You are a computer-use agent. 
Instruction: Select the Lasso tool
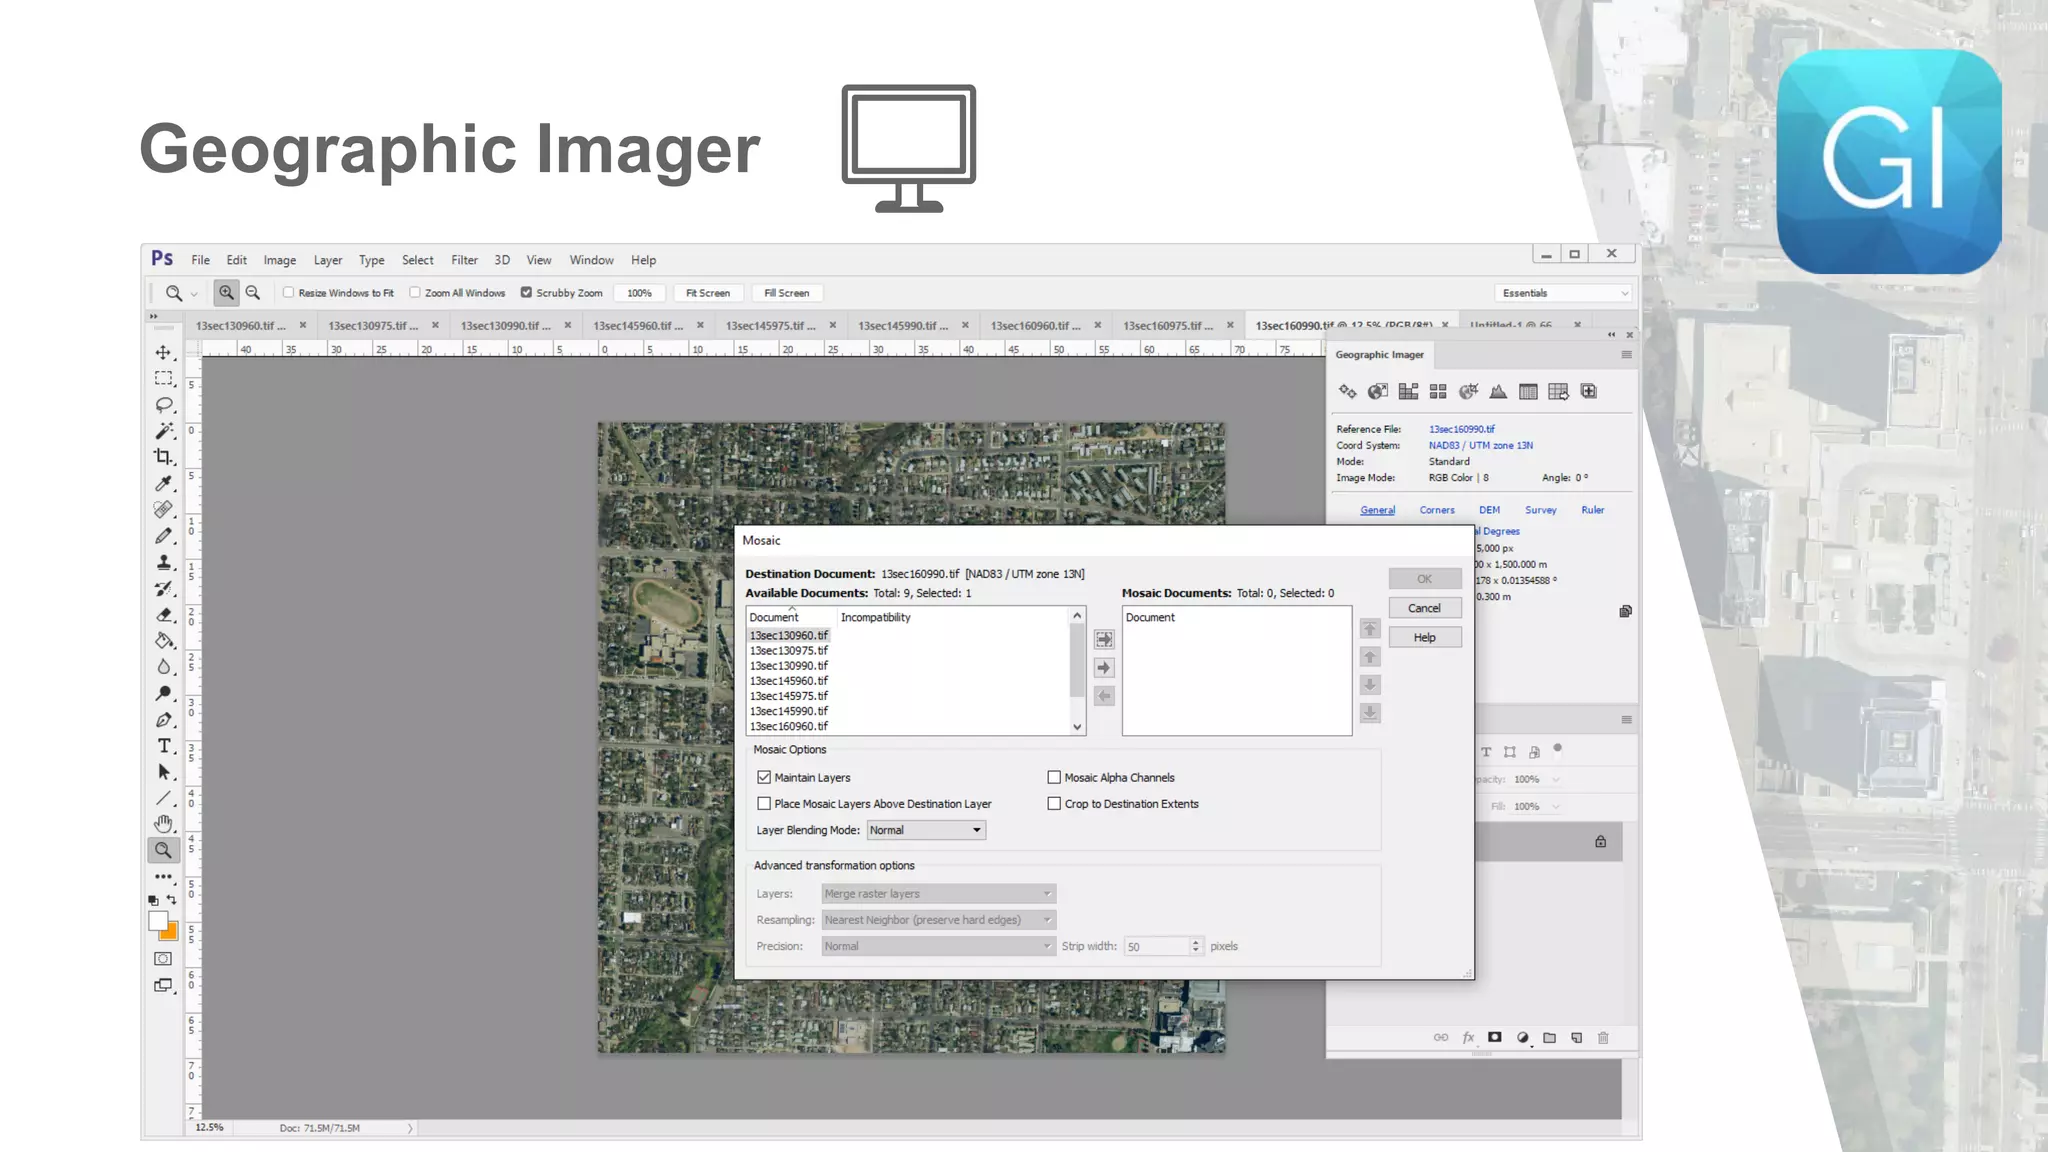pyautogui.click(x=163, y=405)
